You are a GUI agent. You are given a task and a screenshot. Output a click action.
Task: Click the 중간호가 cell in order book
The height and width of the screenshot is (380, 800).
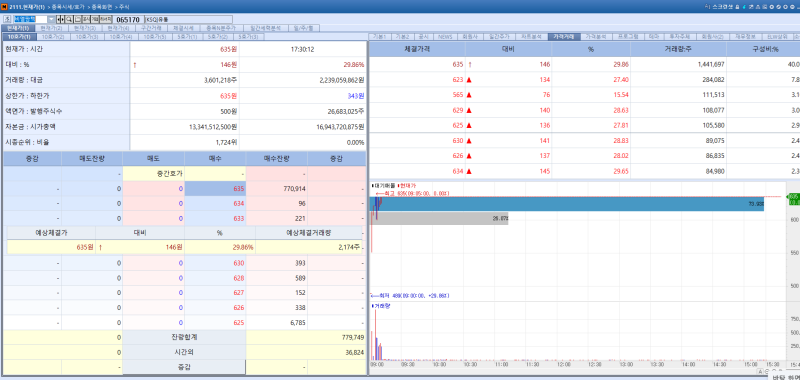154,174
